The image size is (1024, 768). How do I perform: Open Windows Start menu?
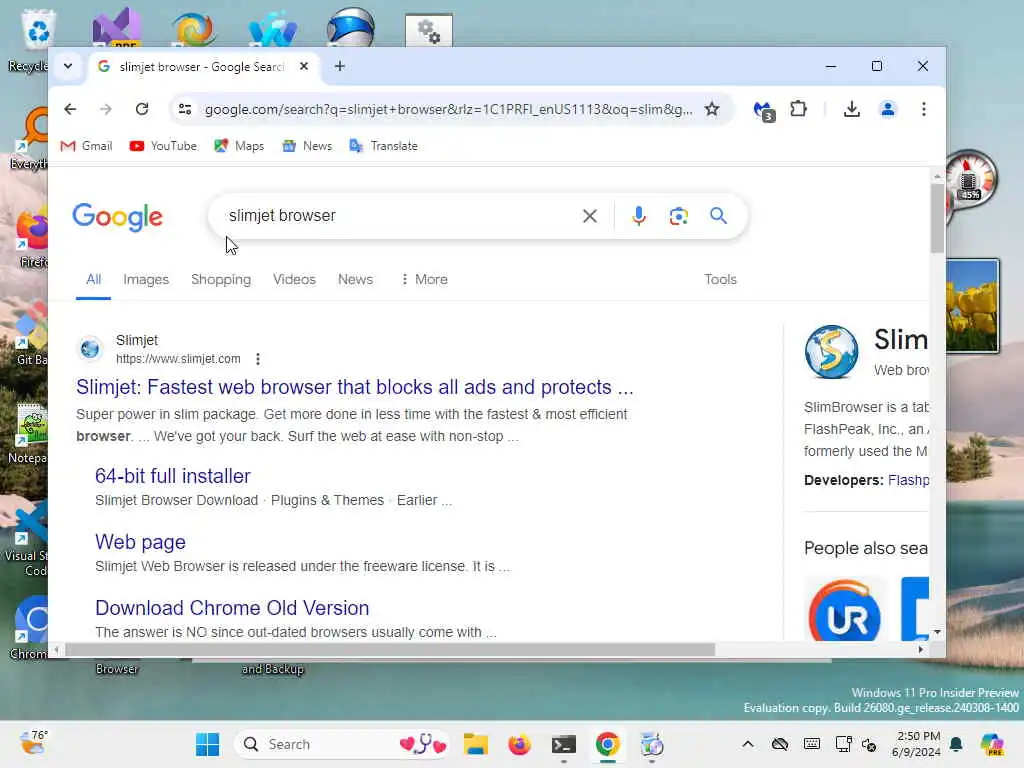(x=207, y=744)
